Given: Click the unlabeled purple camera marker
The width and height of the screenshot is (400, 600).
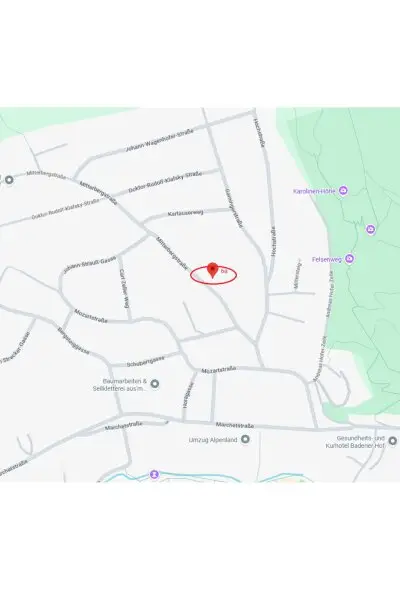Looking at the screenshot, I should tap(371, 229).
